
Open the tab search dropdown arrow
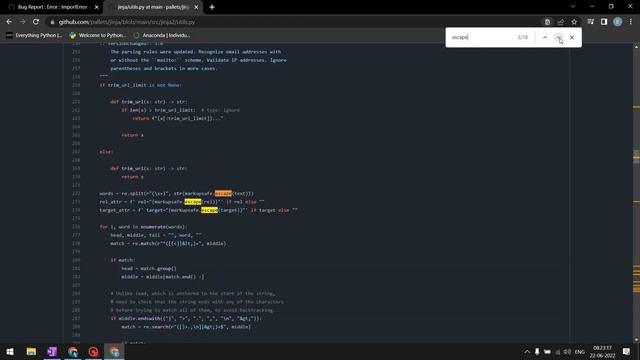[x=573, y=7]
